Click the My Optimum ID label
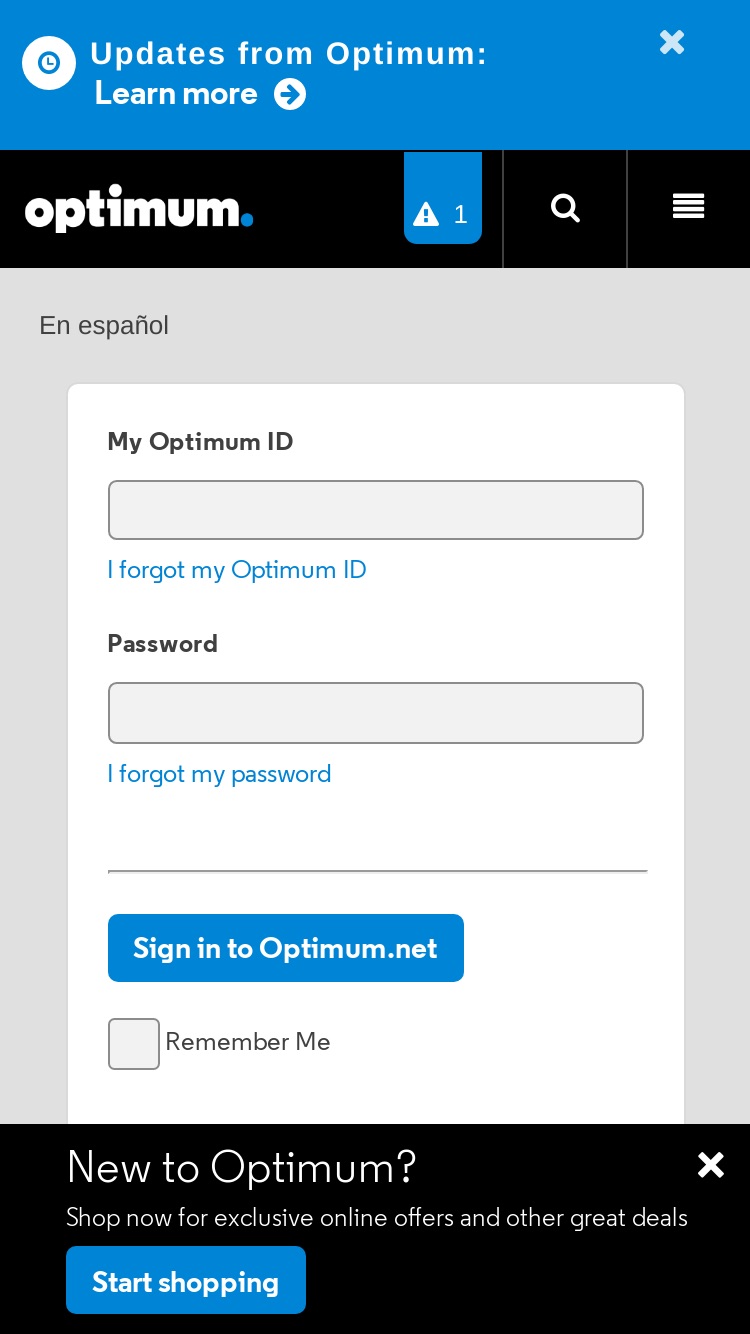The image size is (750, 1334). (x=200, y=442)
